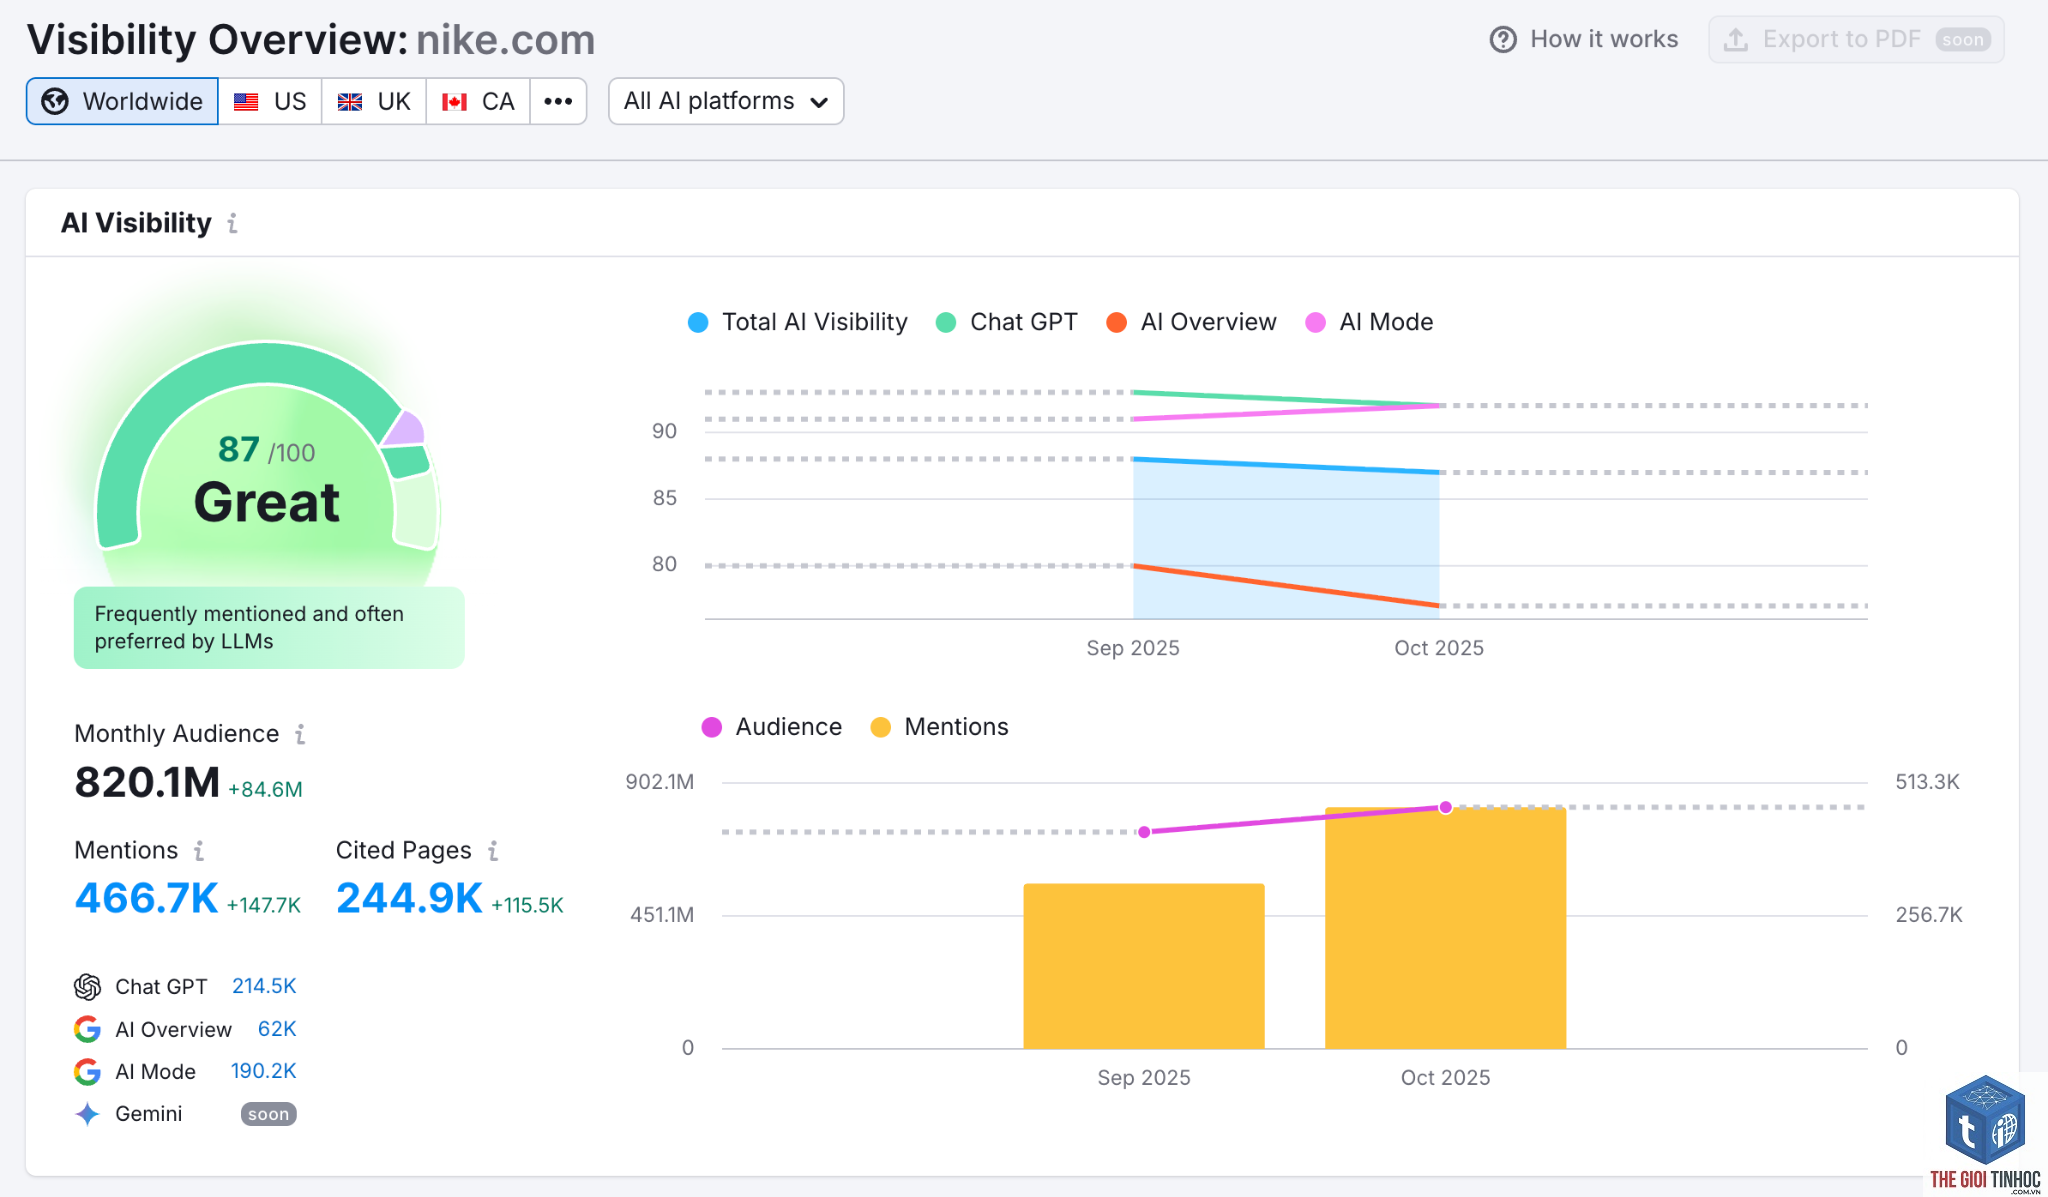Open the How it works help link
The image size is (2048, 1197).
1584,39
